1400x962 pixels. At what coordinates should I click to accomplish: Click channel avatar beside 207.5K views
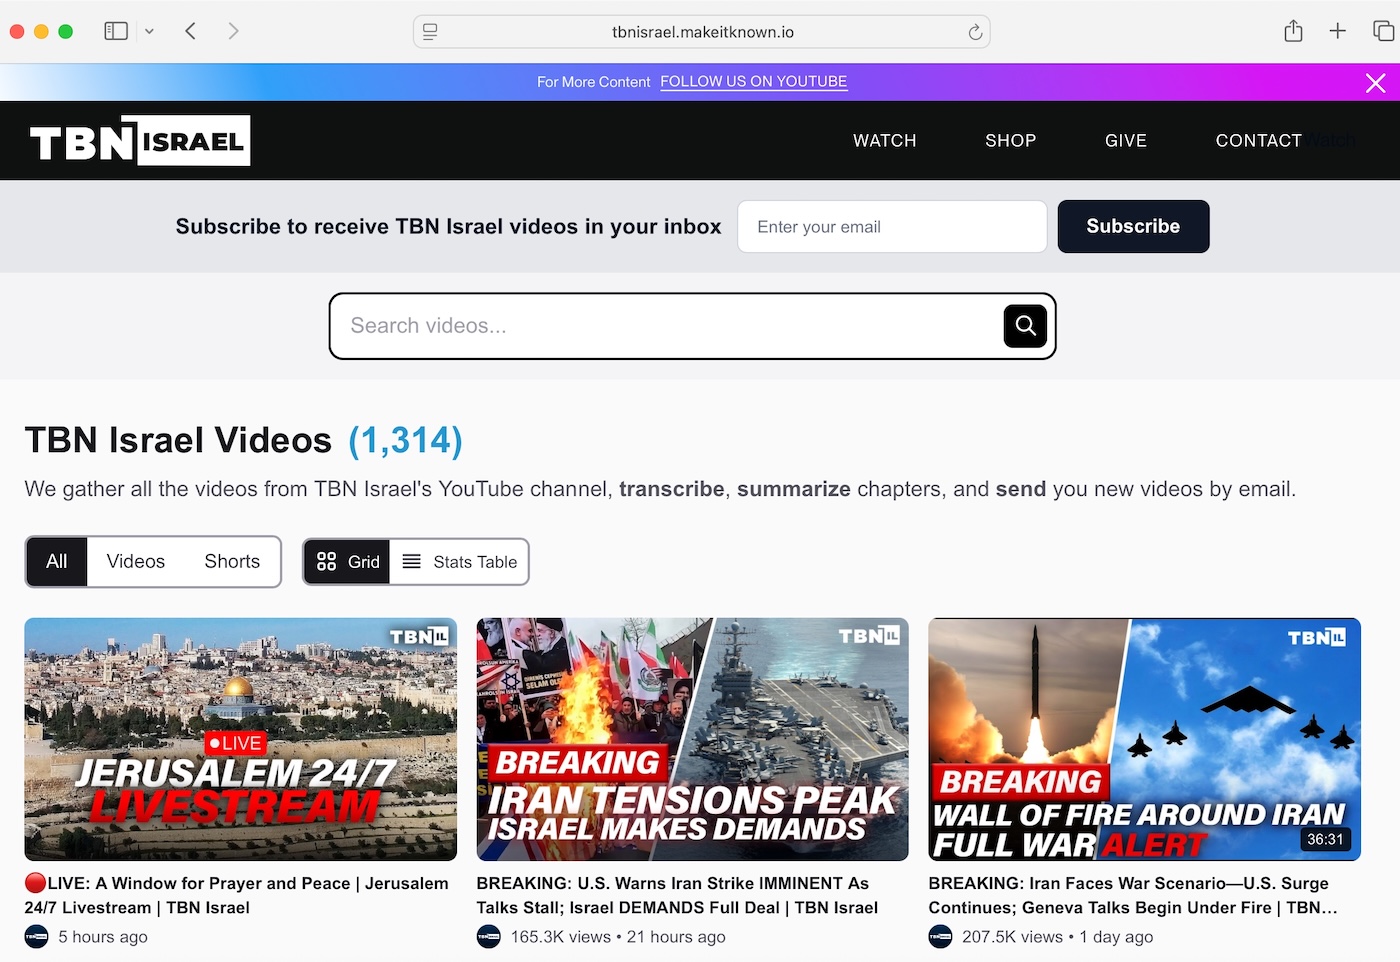click(941, 937)
